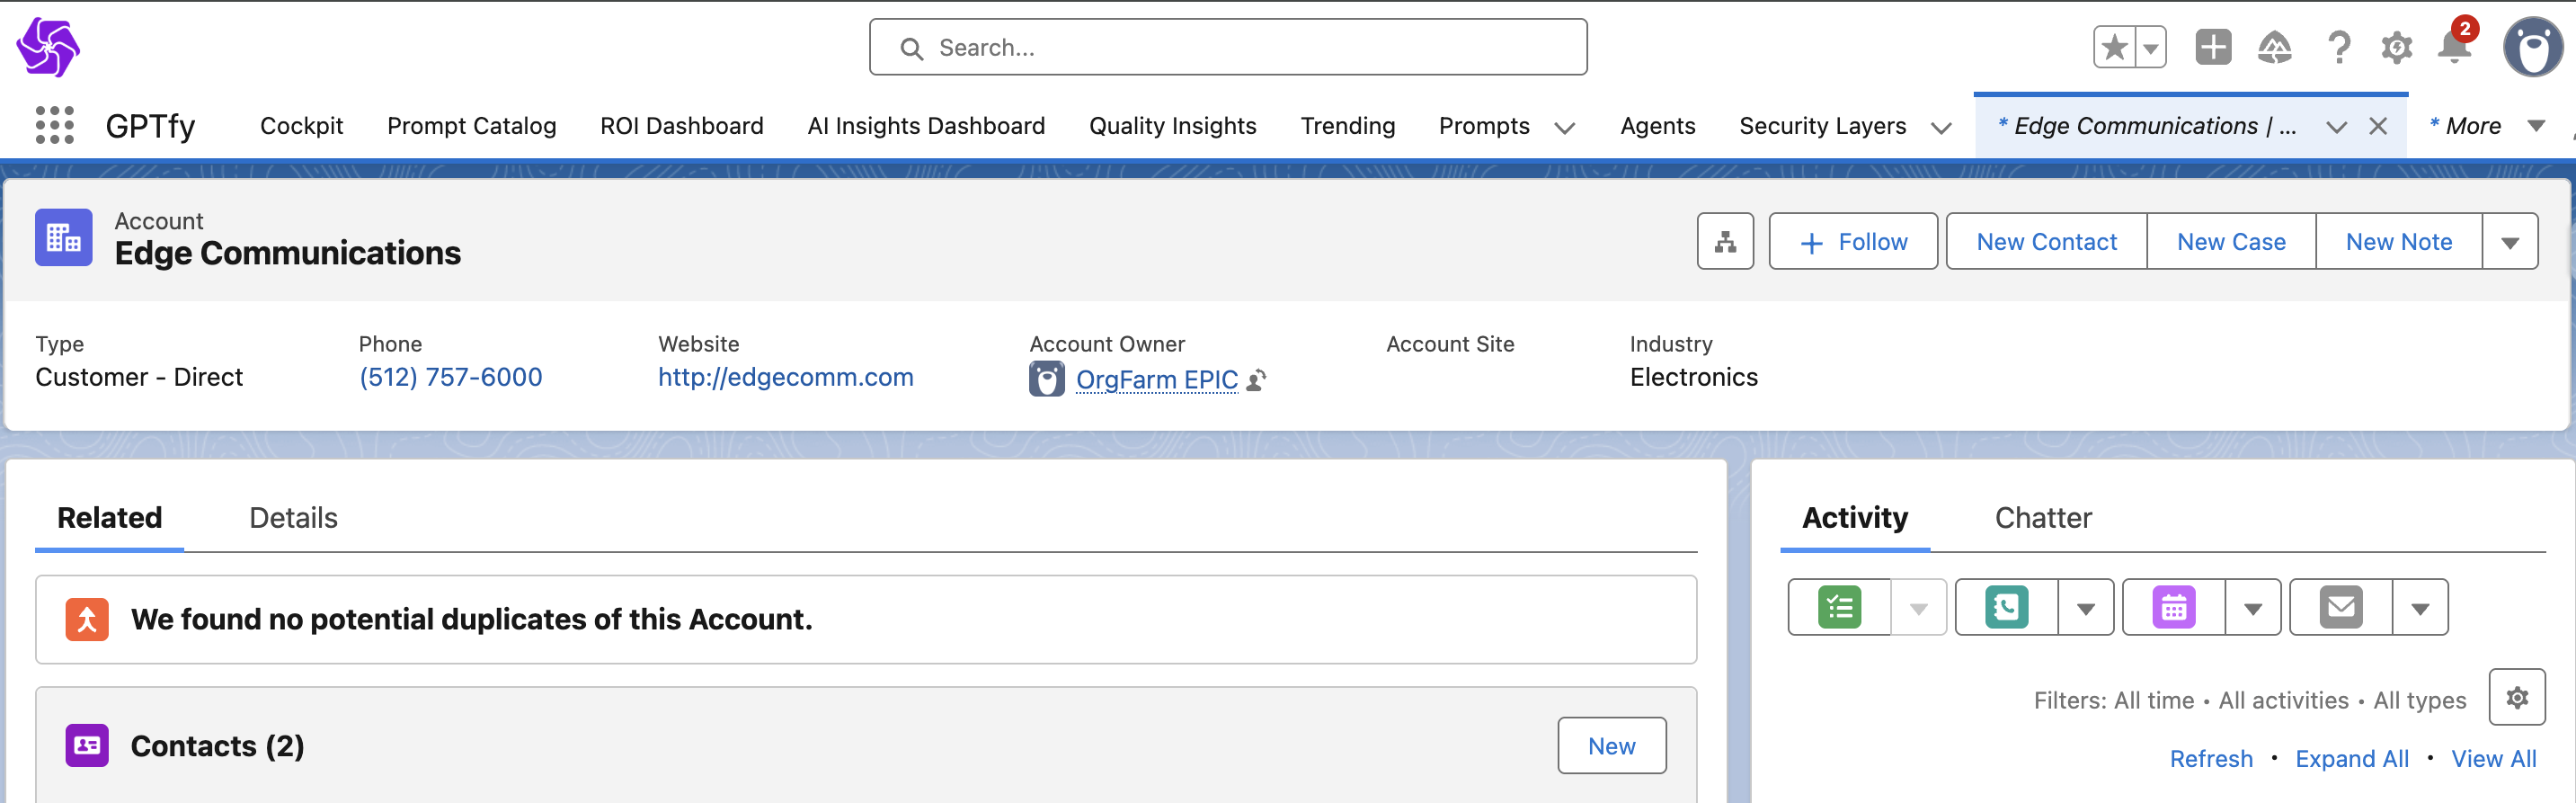Image resolution: width=2576 pixels, height=803 pixels.
Task: Click the New Task green icon
Action: (x=1839, y=607)
